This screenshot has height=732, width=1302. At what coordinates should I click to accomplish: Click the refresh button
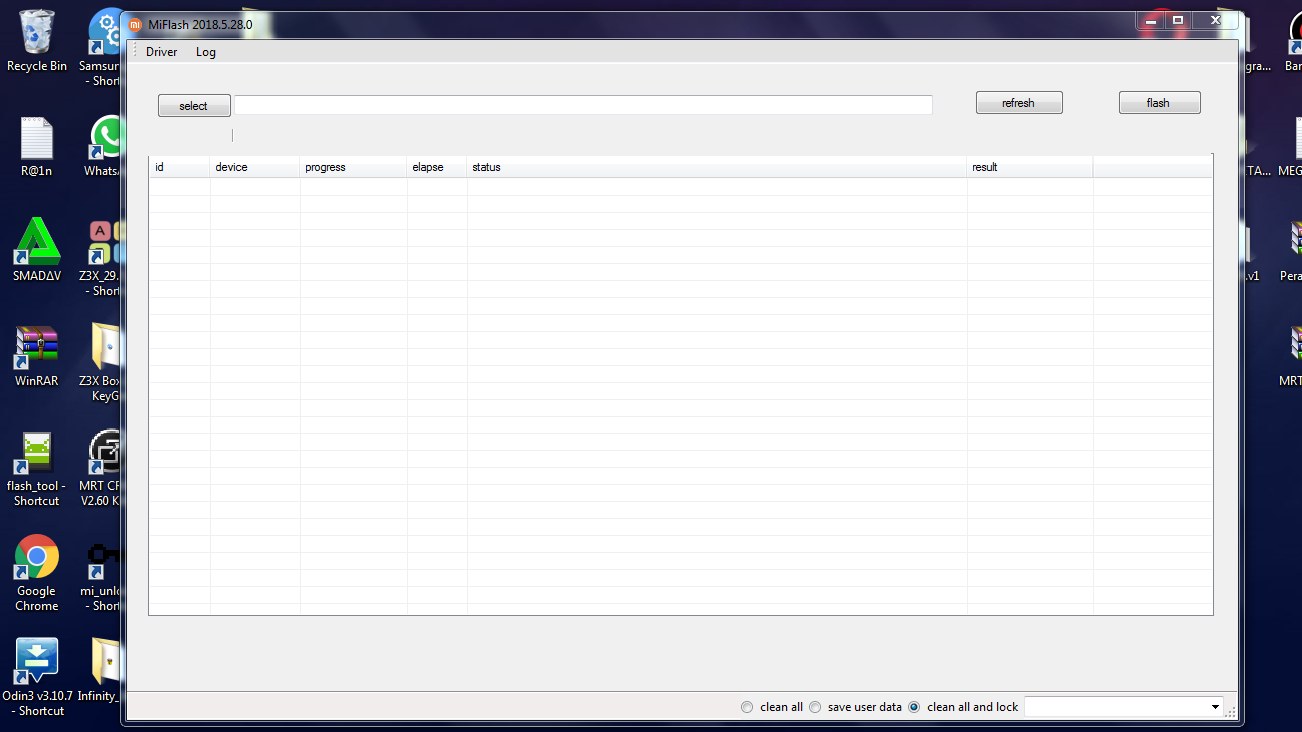click(x=1019, y=103)
